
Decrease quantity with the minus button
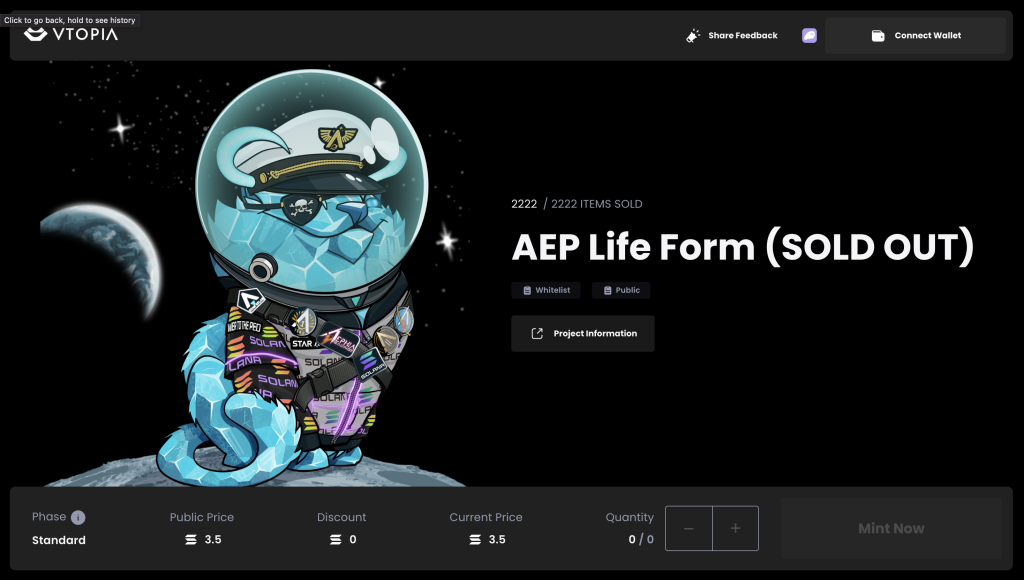688,528
